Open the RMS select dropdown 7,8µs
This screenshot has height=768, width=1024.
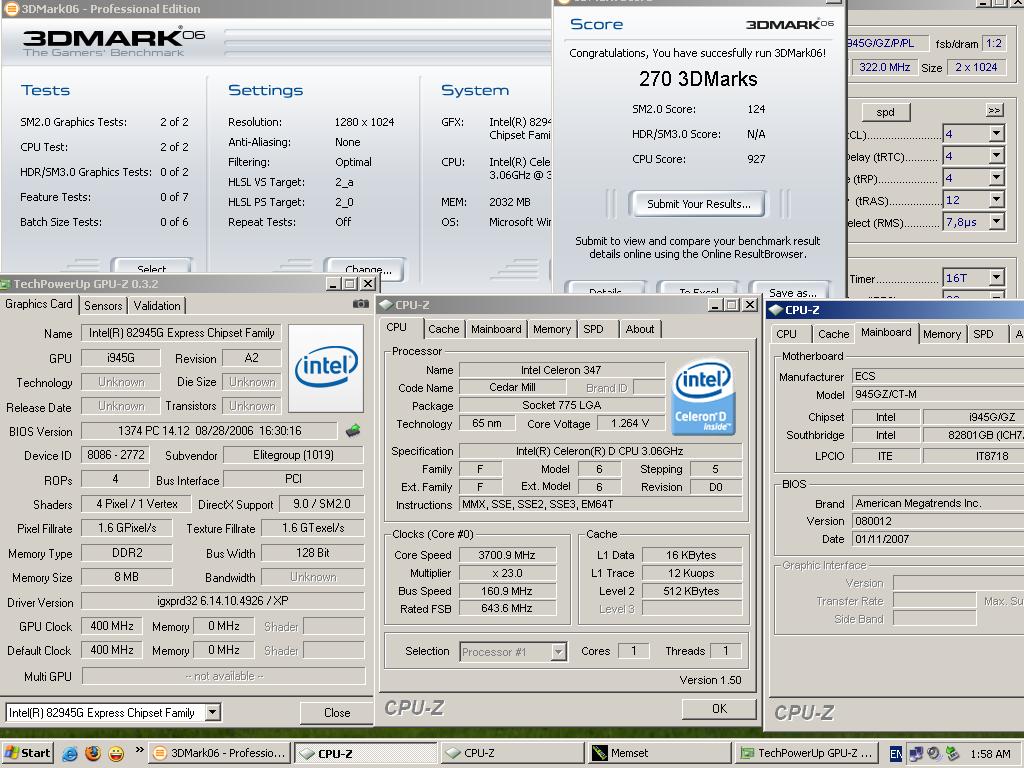click(x=996, y=221)
